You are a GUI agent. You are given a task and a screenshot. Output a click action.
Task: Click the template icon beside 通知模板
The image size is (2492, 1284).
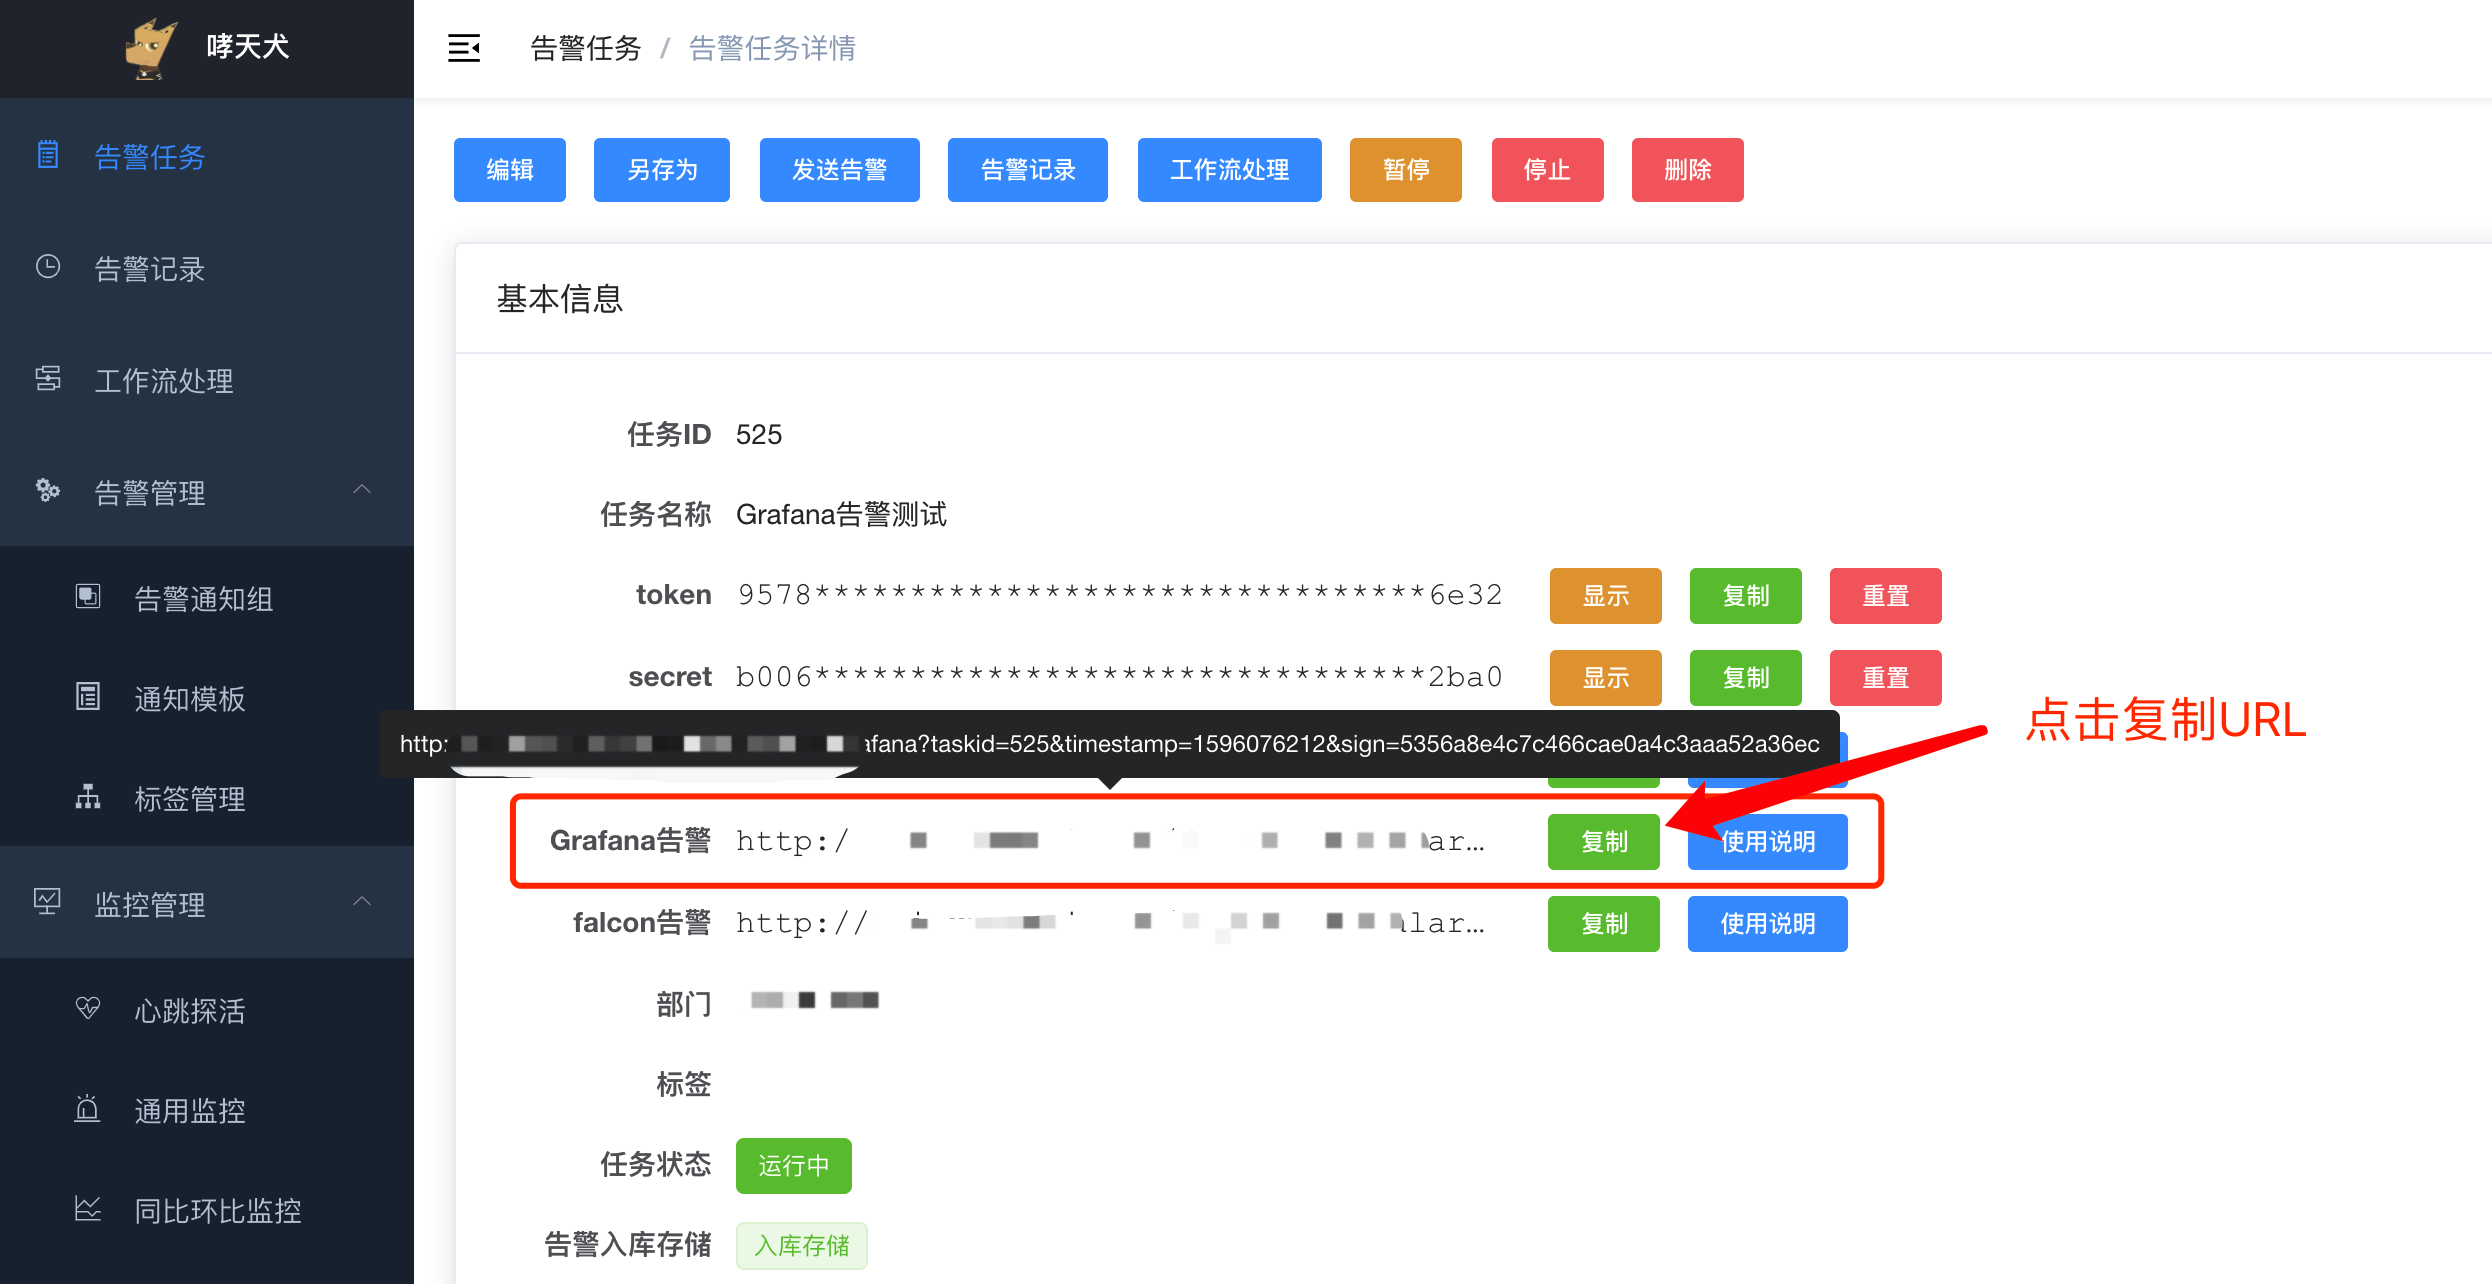pyautogui.click(x=88, y=697)
